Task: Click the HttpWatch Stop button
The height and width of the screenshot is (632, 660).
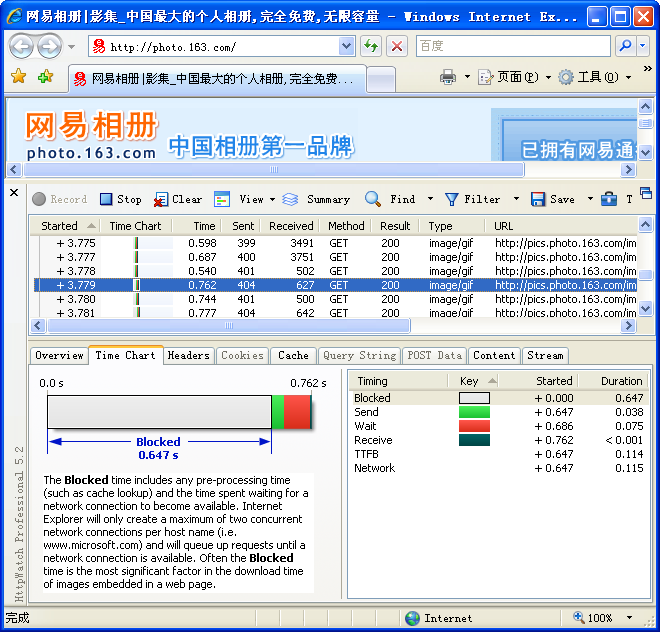Action: coord(121,199)
